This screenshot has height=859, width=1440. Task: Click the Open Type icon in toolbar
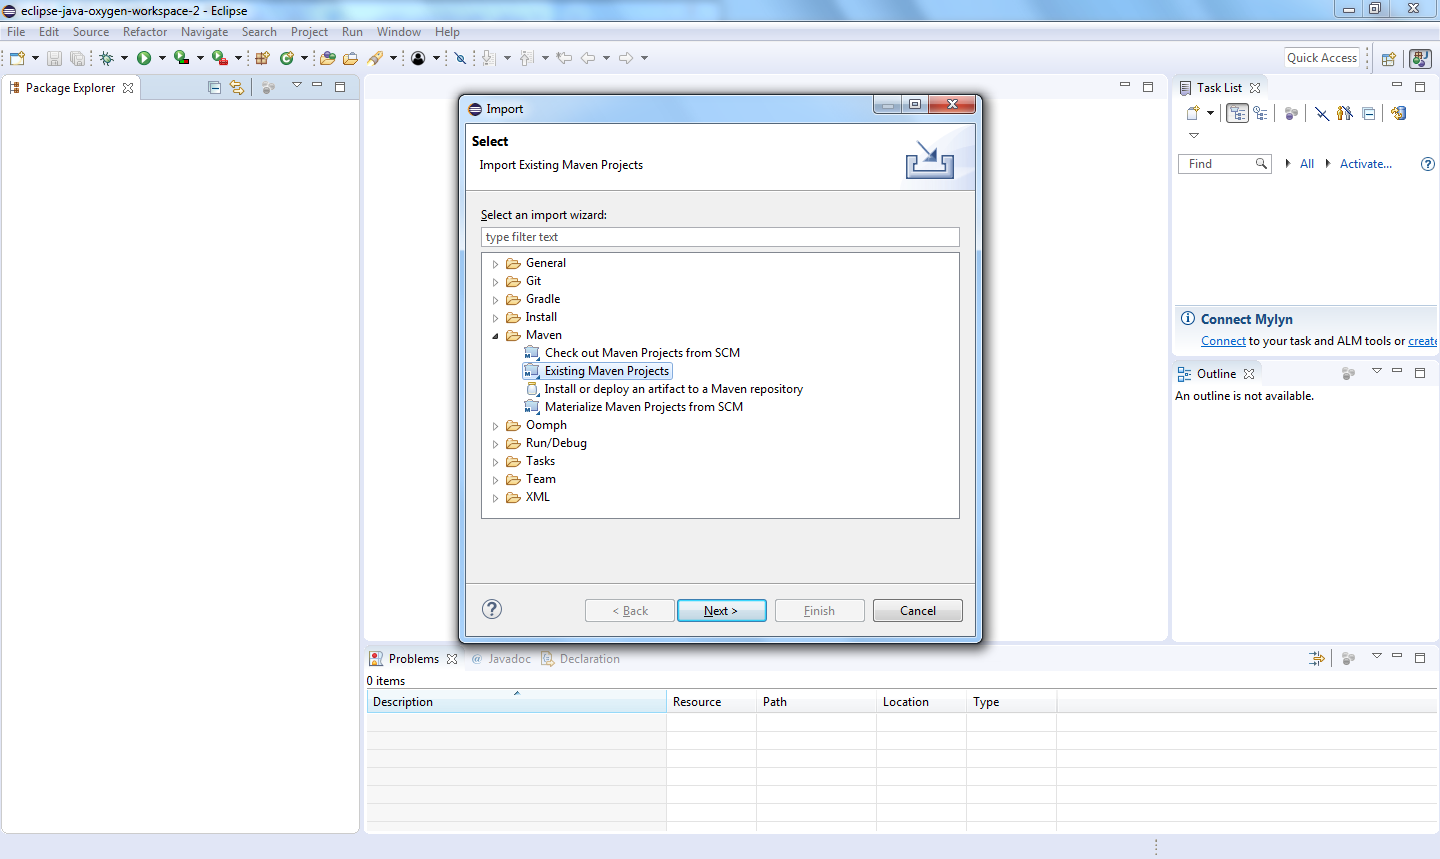327,58
